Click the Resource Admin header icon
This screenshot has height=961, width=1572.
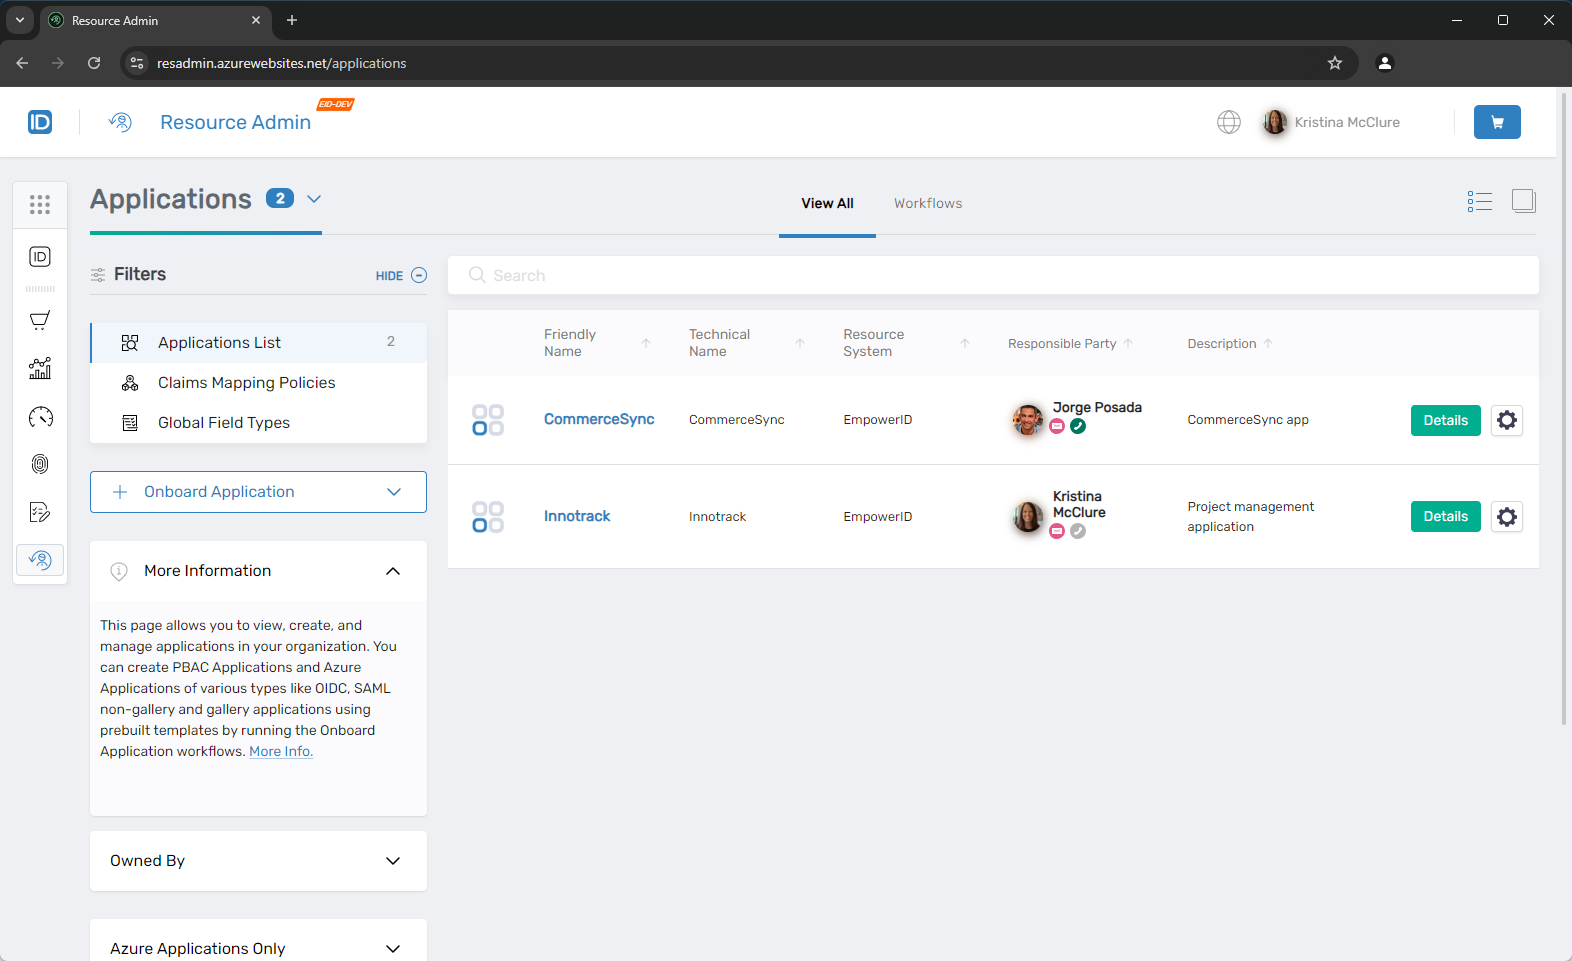(x=120, y=122)
